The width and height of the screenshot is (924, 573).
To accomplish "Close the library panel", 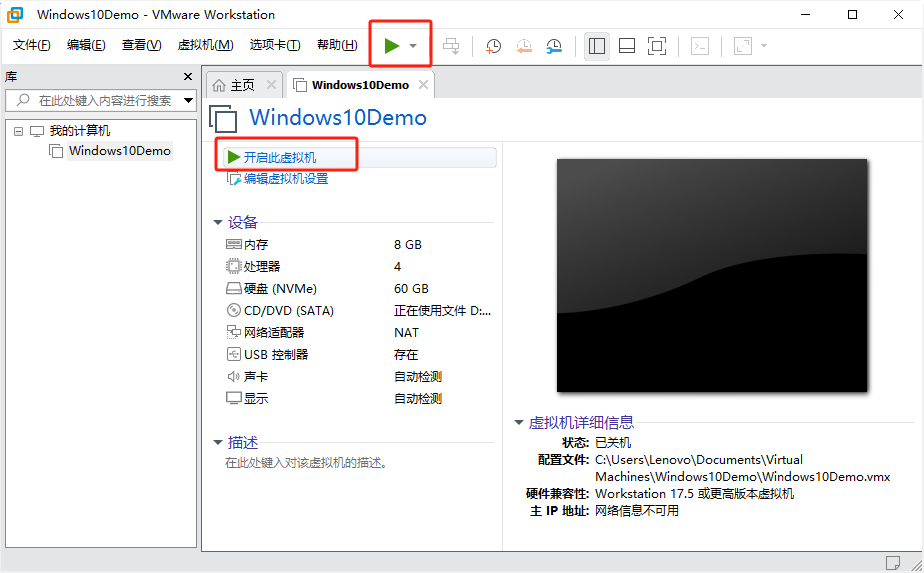I will pos(188,77).
